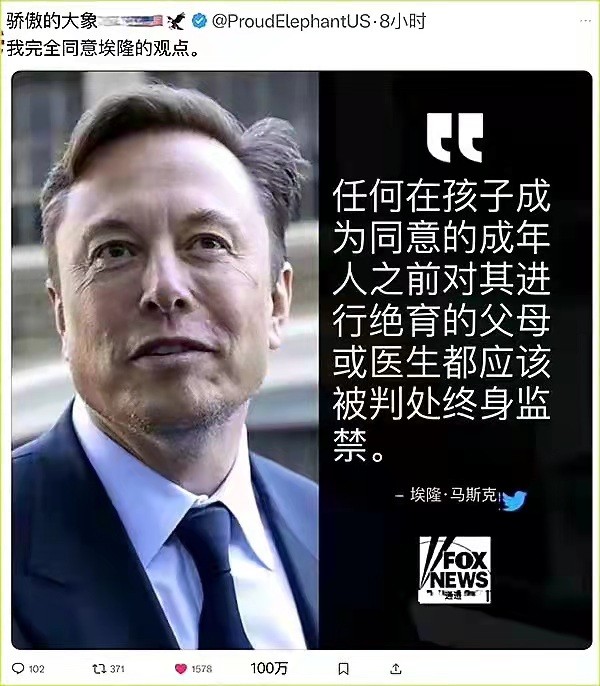600x686 pixels.
Task: Click the 8小时 timestamp
Action: pos(402,21)
